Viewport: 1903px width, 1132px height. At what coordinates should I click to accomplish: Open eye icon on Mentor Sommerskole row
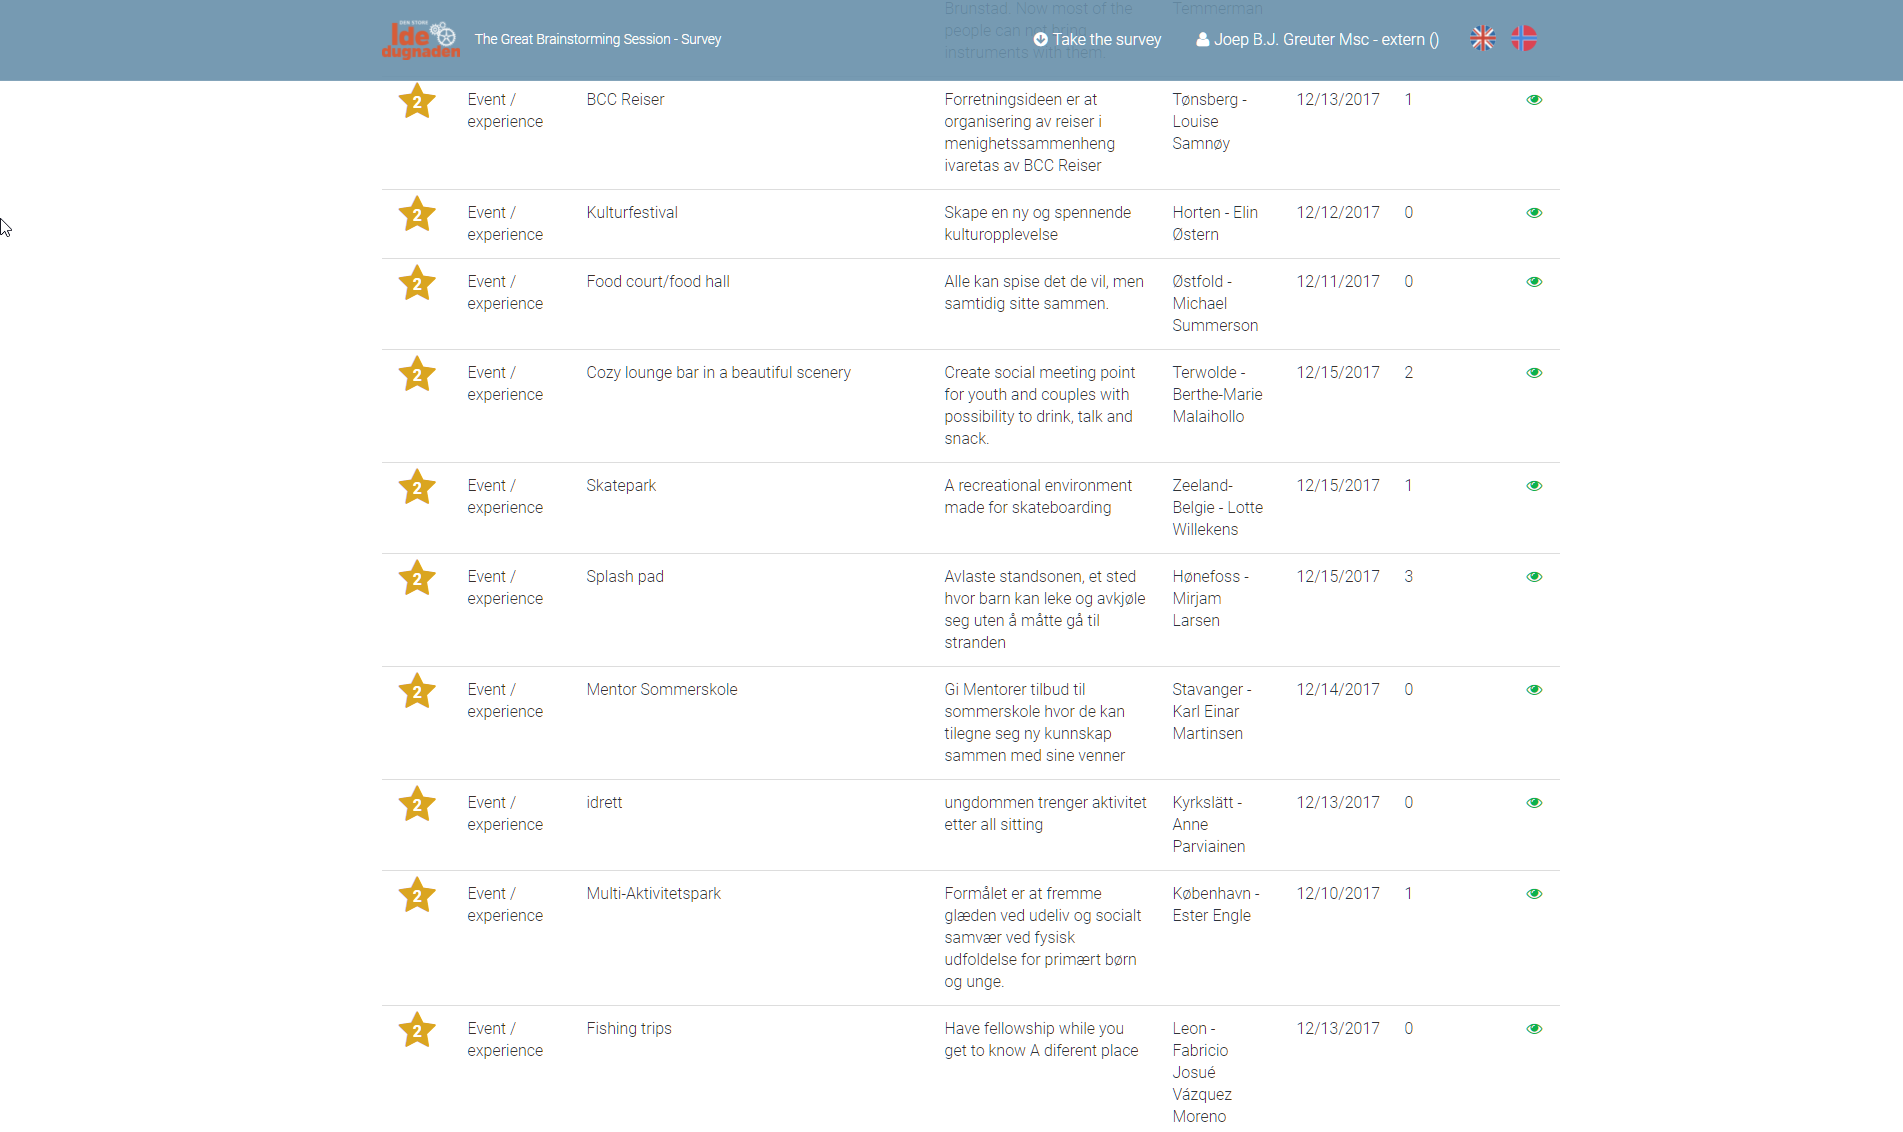[x=1533, y=690]
